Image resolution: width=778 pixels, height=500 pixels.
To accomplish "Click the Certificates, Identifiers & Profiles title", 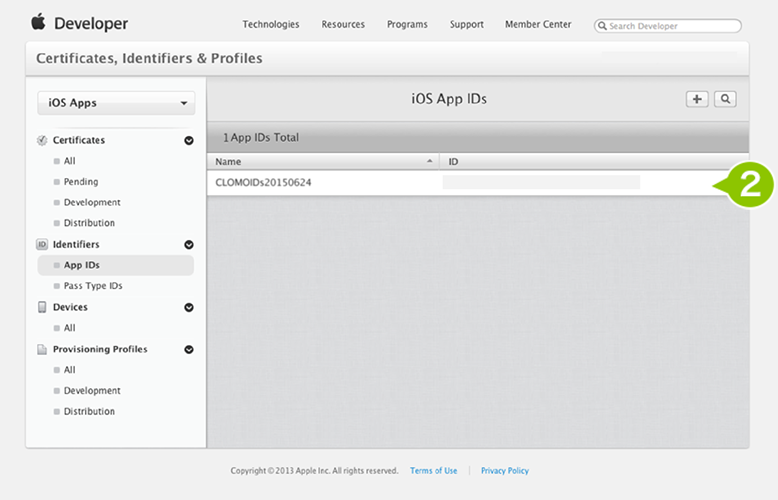I will coord(149,59).
